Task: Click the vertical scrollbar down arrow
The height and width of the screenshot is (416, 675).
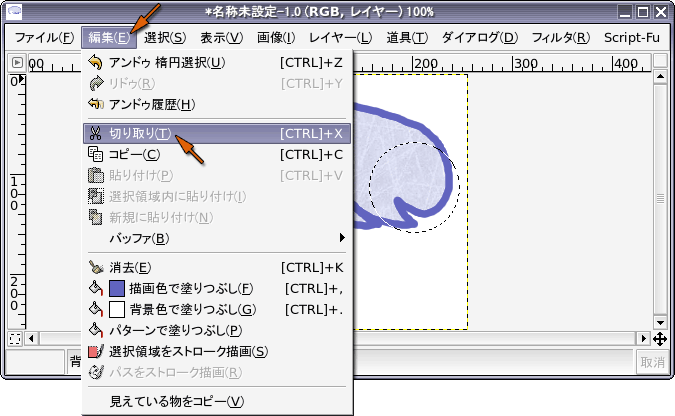Action: 660,323
